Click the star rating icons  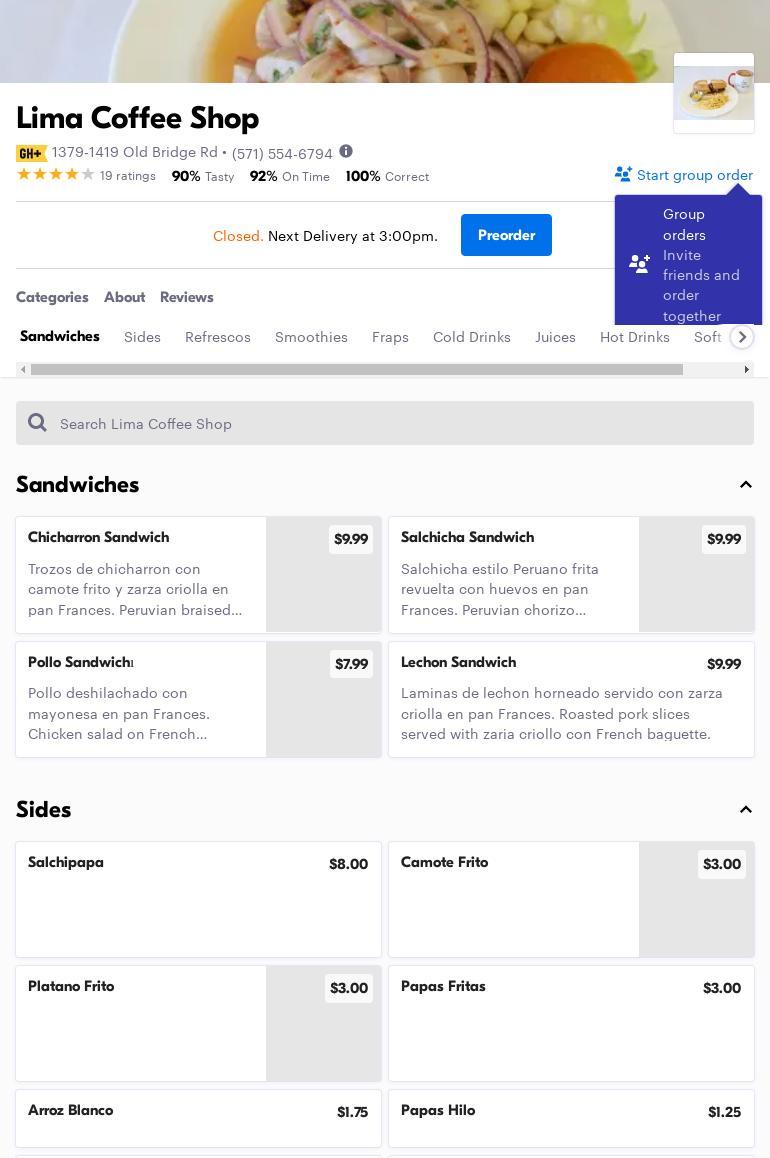tap(56, 175)
